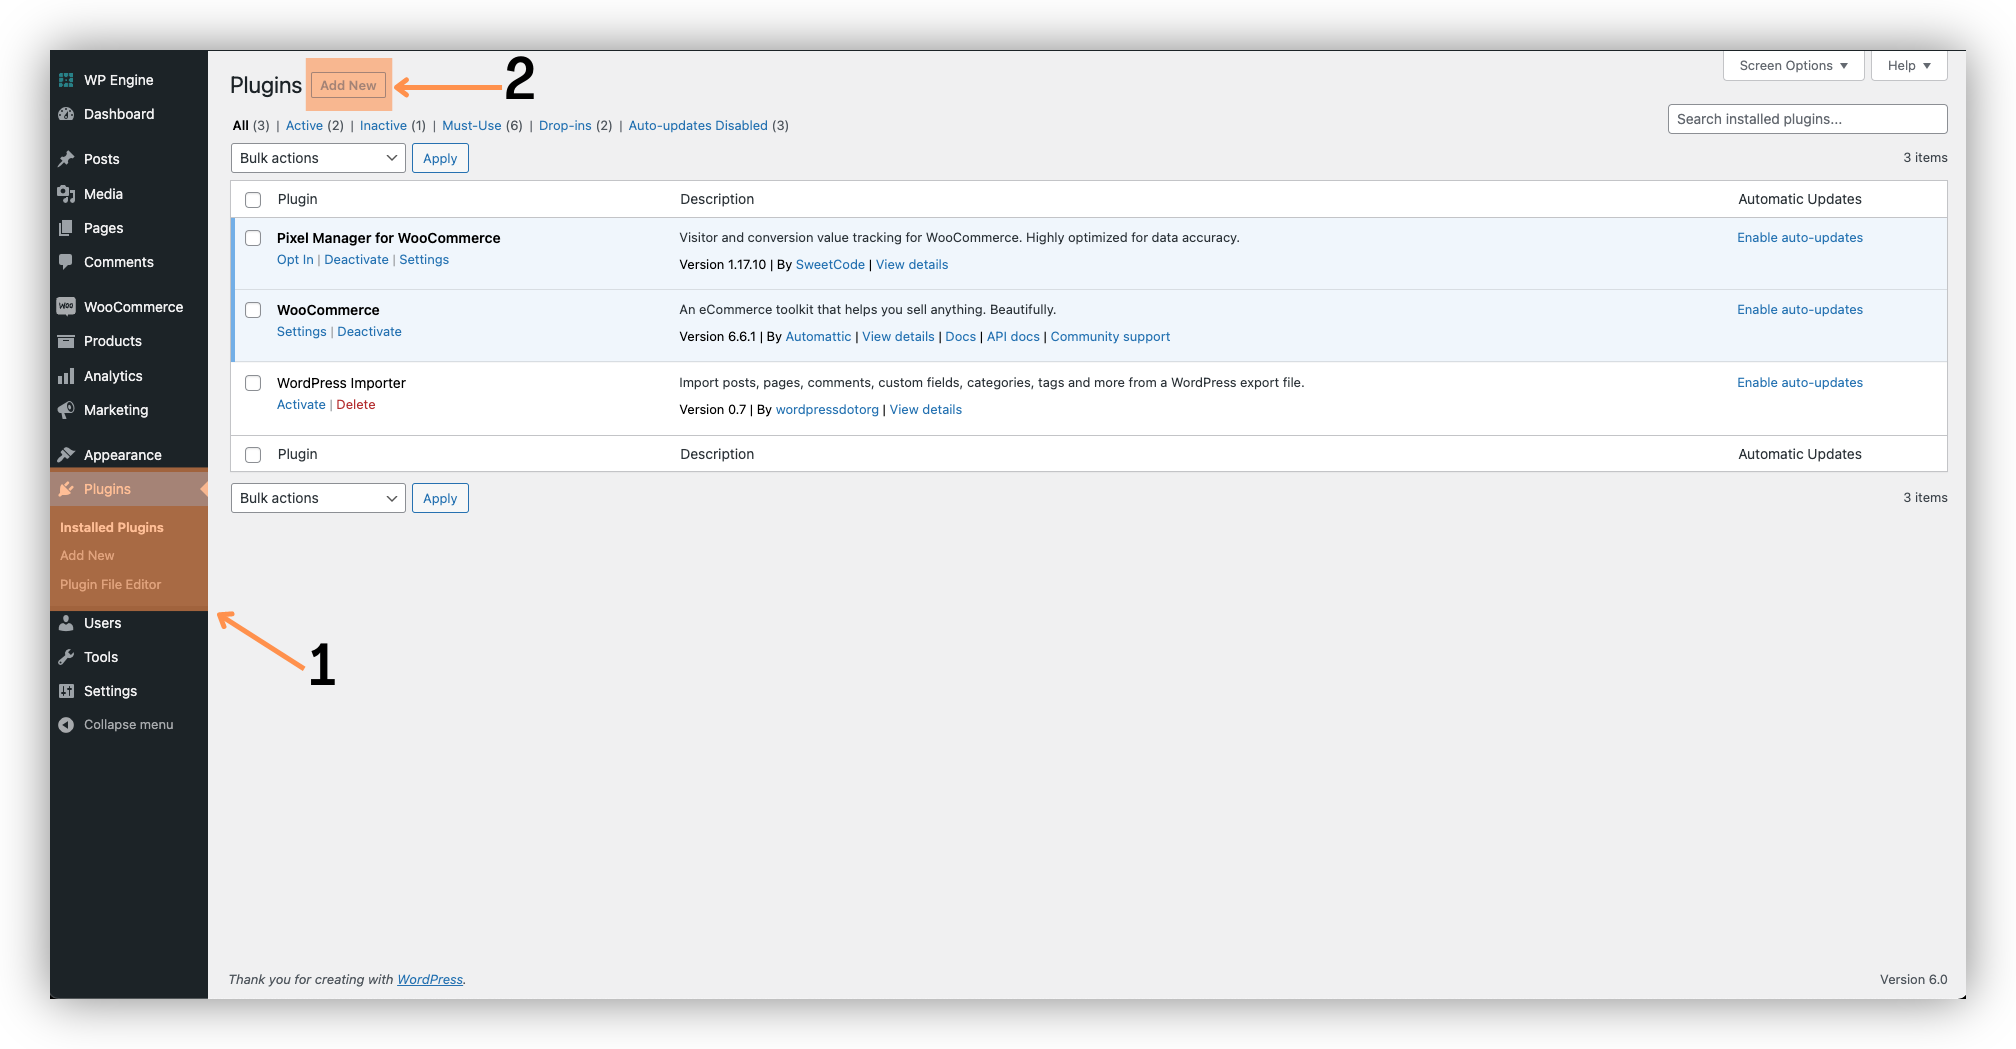
Task: View details for WordPress Importer
Action: (926, 409)
